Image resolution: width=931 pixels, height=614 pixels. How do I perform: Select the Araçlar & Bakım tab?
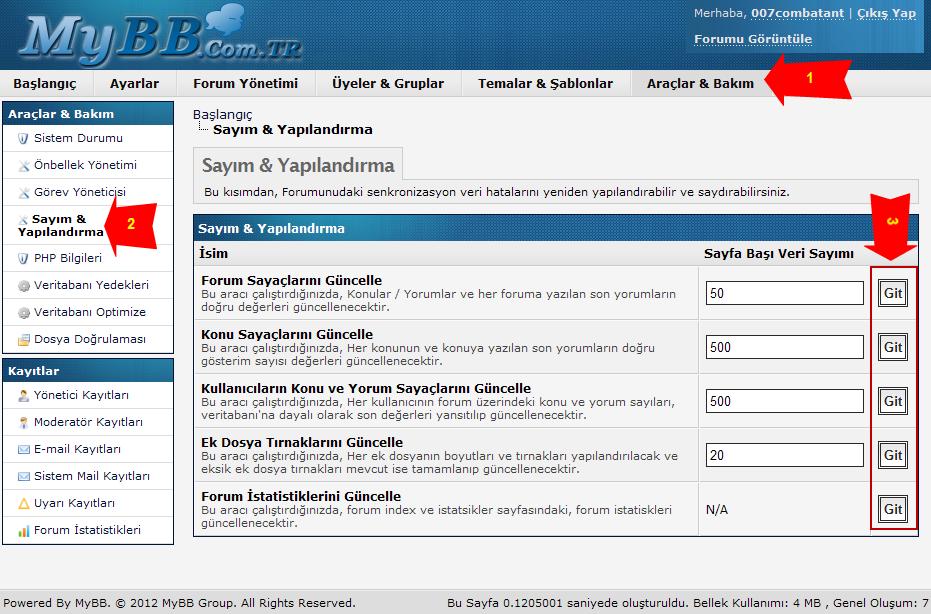tap(701, 84)
